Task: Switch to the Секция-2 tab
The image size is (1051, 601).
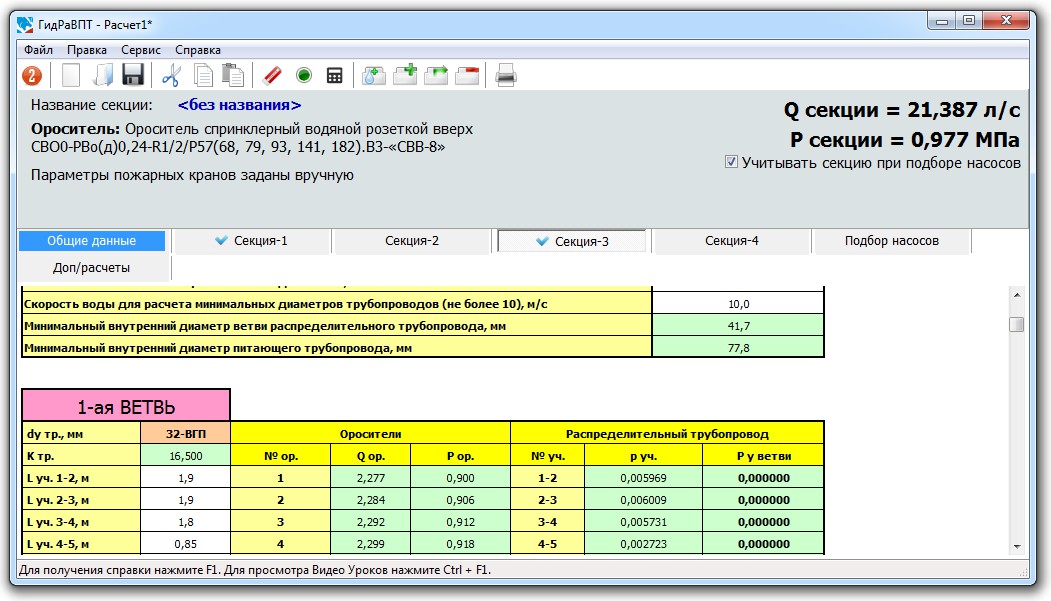Action: [412, 241]
